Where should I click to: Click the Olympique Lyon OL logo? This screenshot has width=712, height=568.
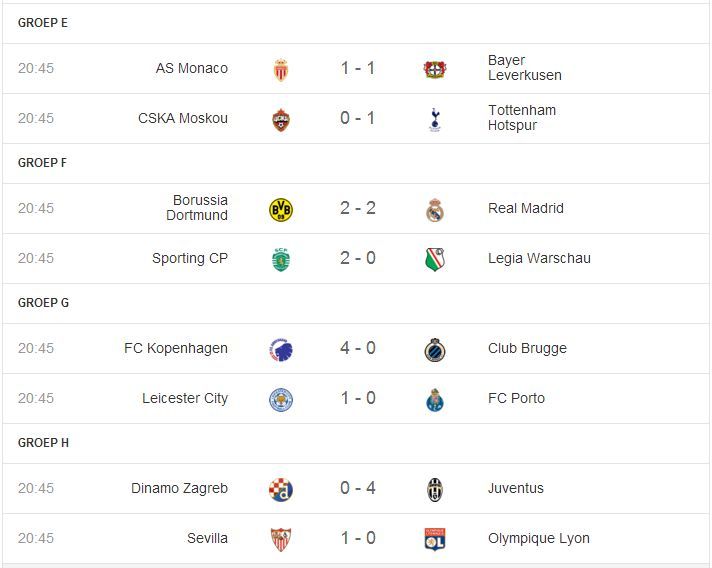[435, 539]
